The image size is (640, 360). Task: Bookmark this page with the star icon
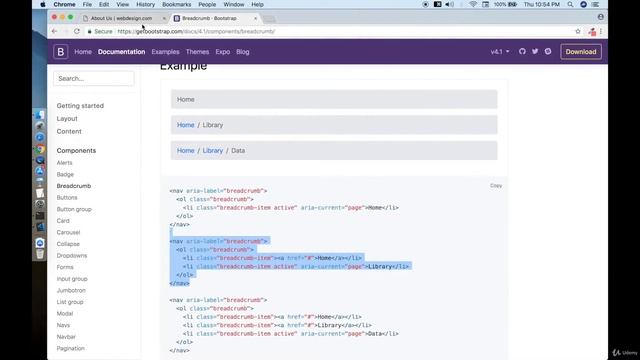click(578, 31)
